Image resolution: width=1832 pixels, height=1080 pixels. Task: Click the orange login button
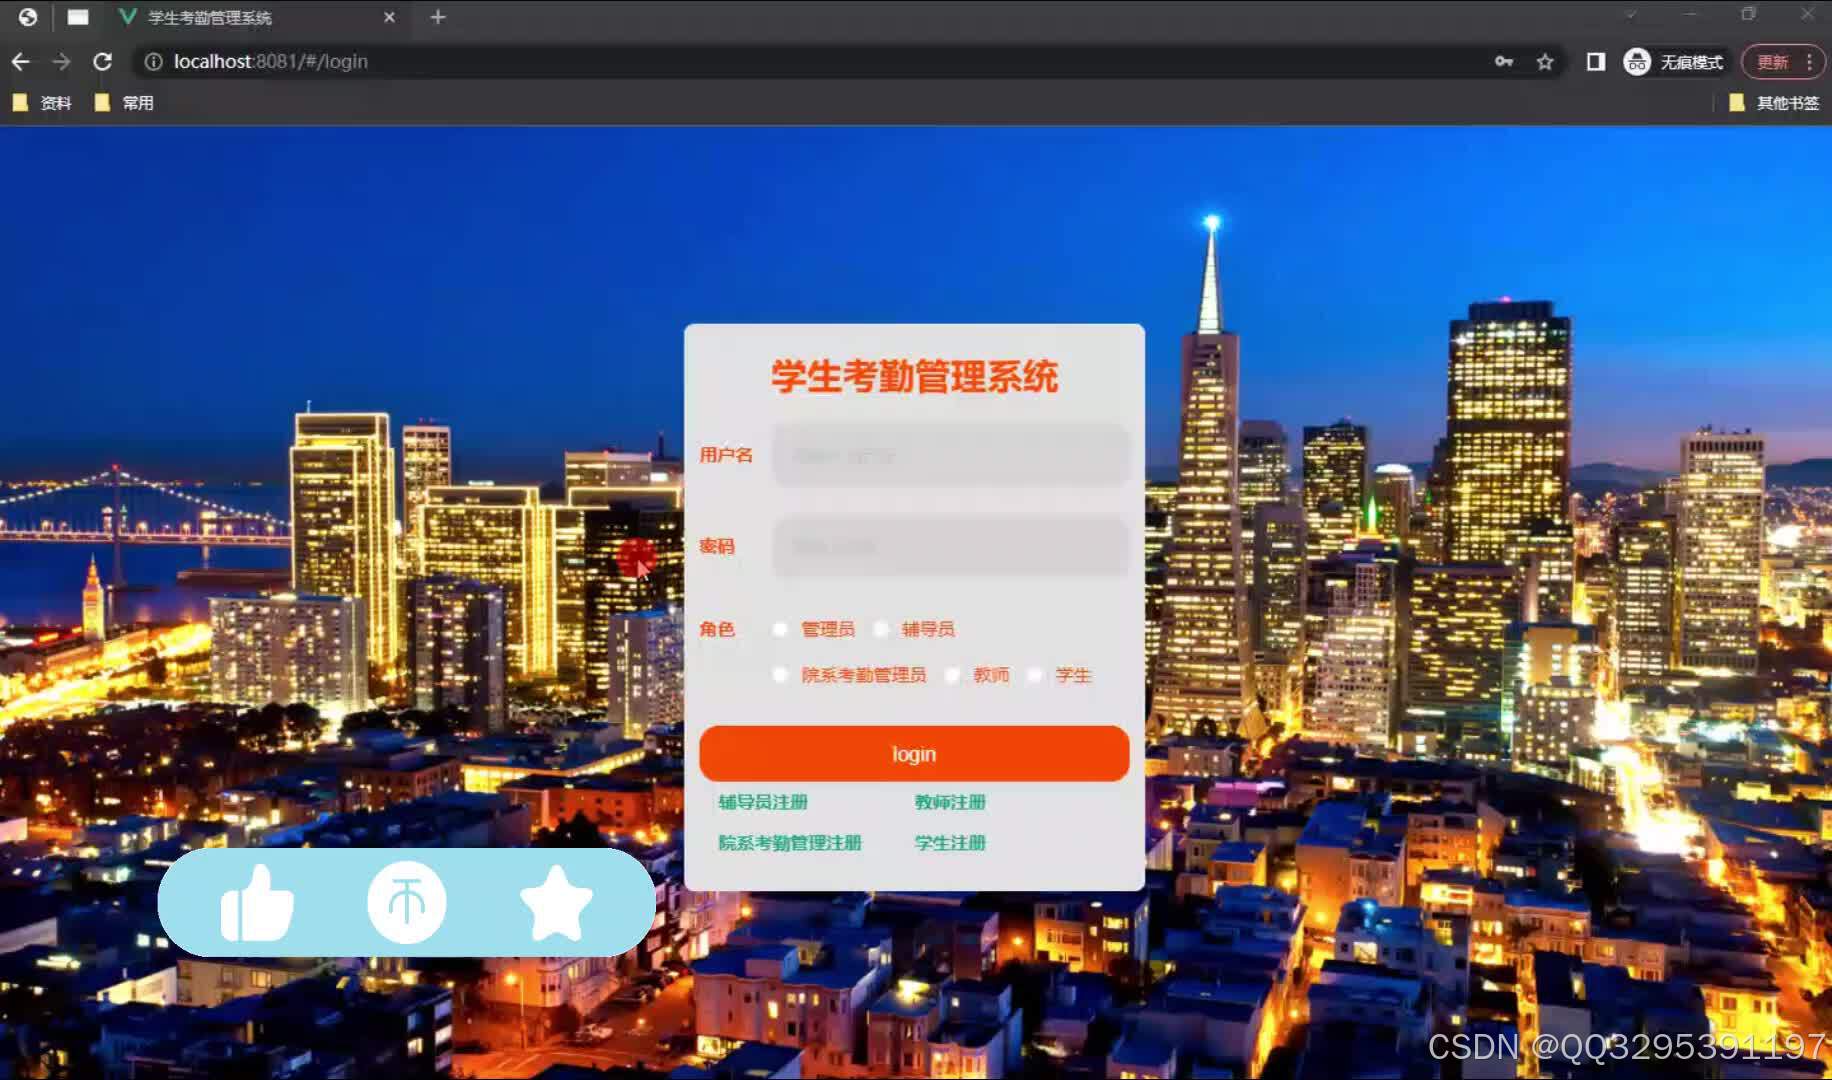[914, 754]
